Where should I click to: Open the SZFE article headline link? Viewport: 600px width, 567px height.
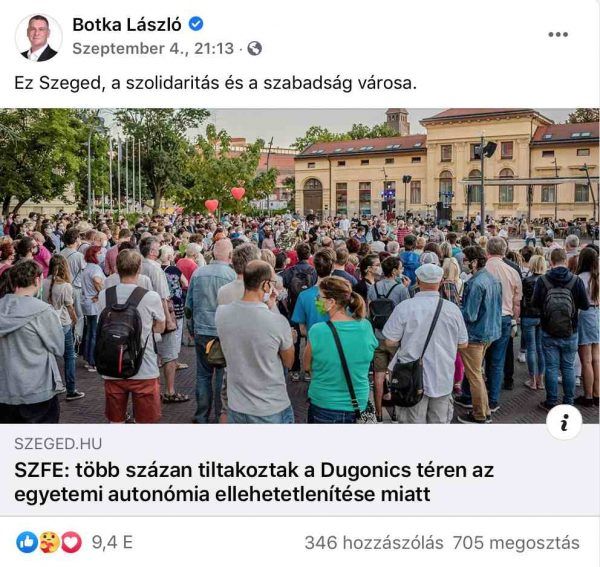pyautogui.click(x=254, y=482)
